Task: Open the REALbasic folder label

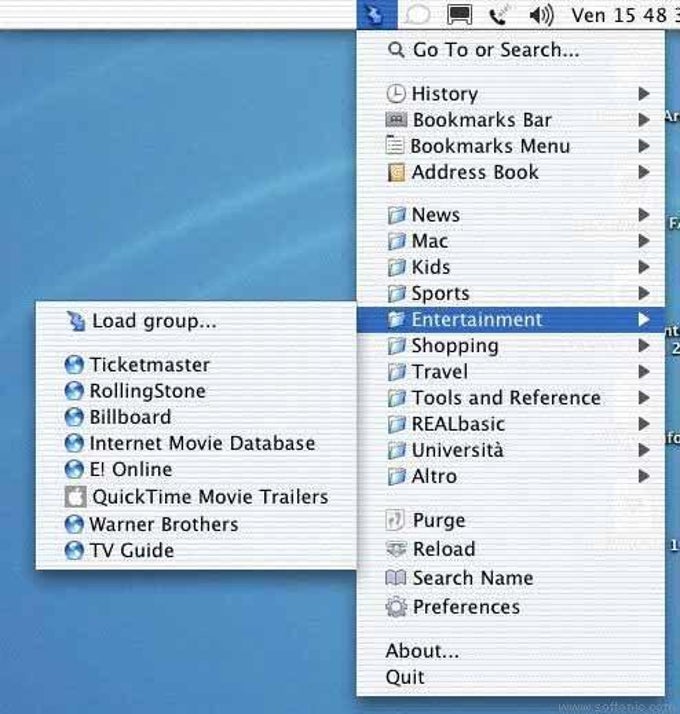Action: tap(458, 424)
